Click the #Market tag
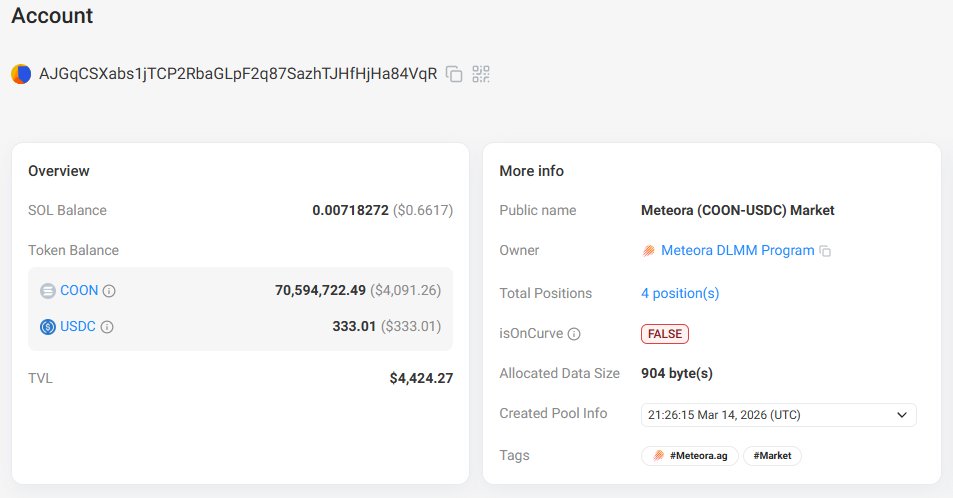This screenshot has height=498, width=953. [772, 455]
